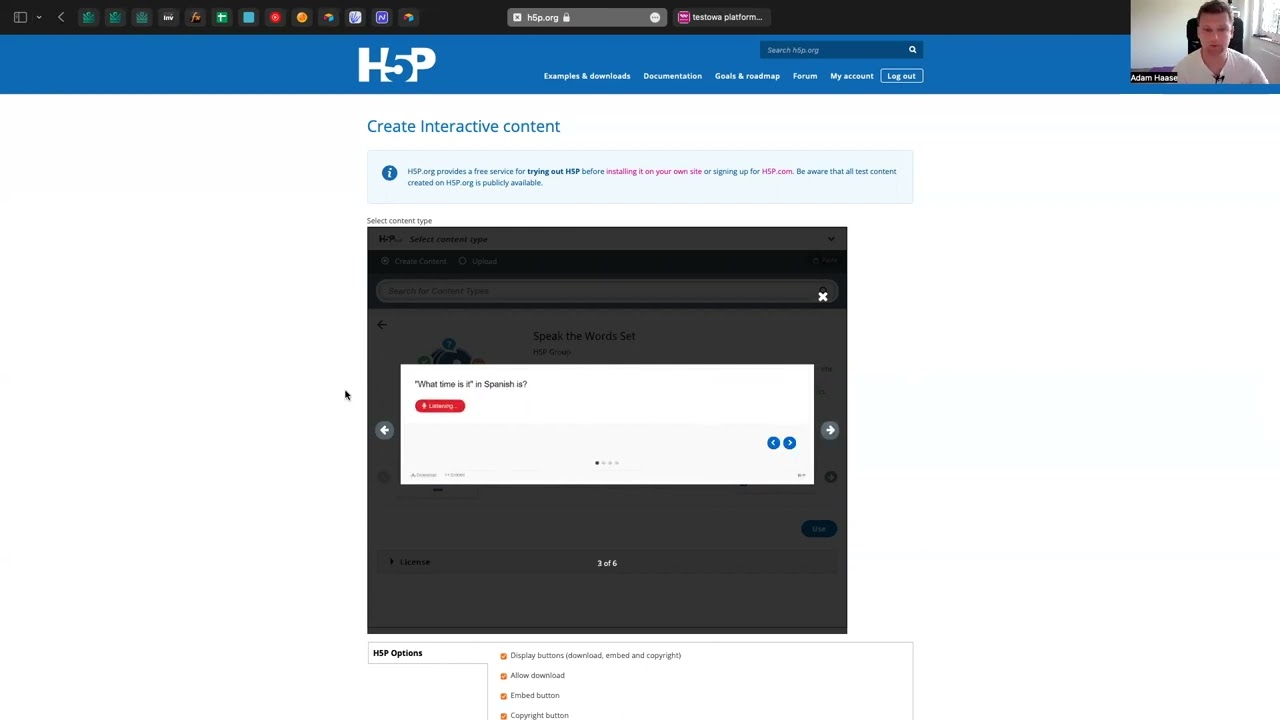Screen dimensions: 1280x720
Task: Click the Log out button
Action: pyautogui.click(x=901, y=76)
